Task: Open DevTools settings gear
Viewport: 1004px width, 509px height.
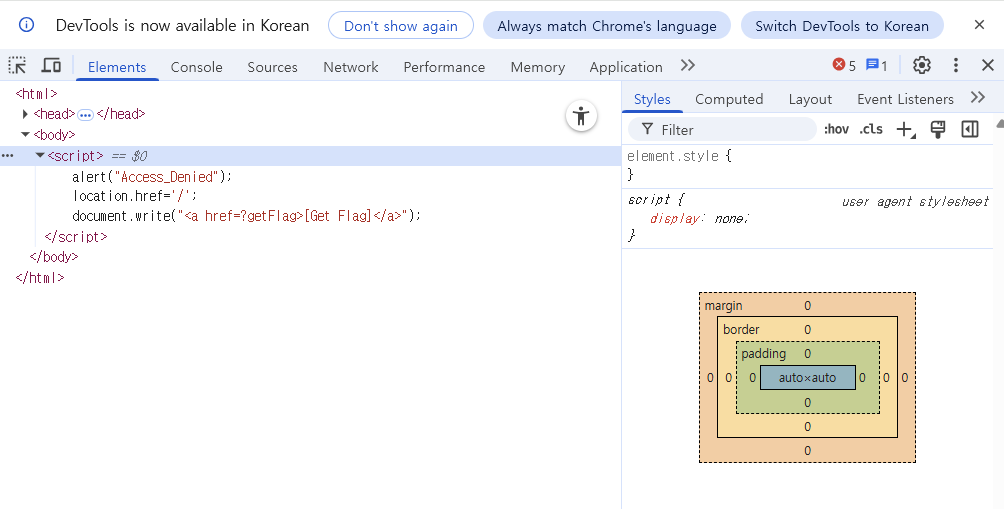Action: [x=921, y=65]
